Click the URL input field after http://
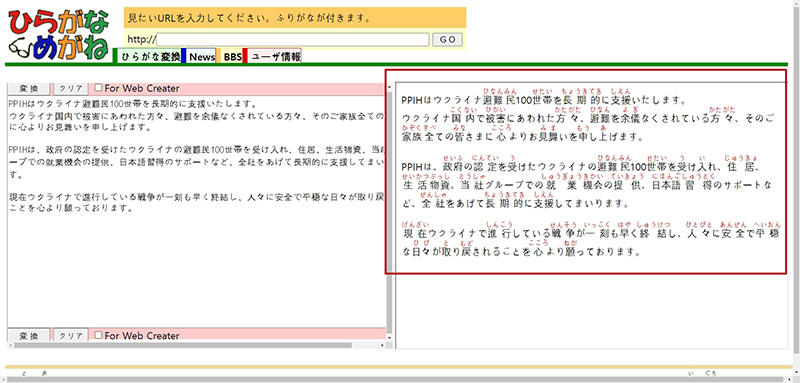Image resolution: width=800 pixels, height=383 pixels. pos(293,40)
